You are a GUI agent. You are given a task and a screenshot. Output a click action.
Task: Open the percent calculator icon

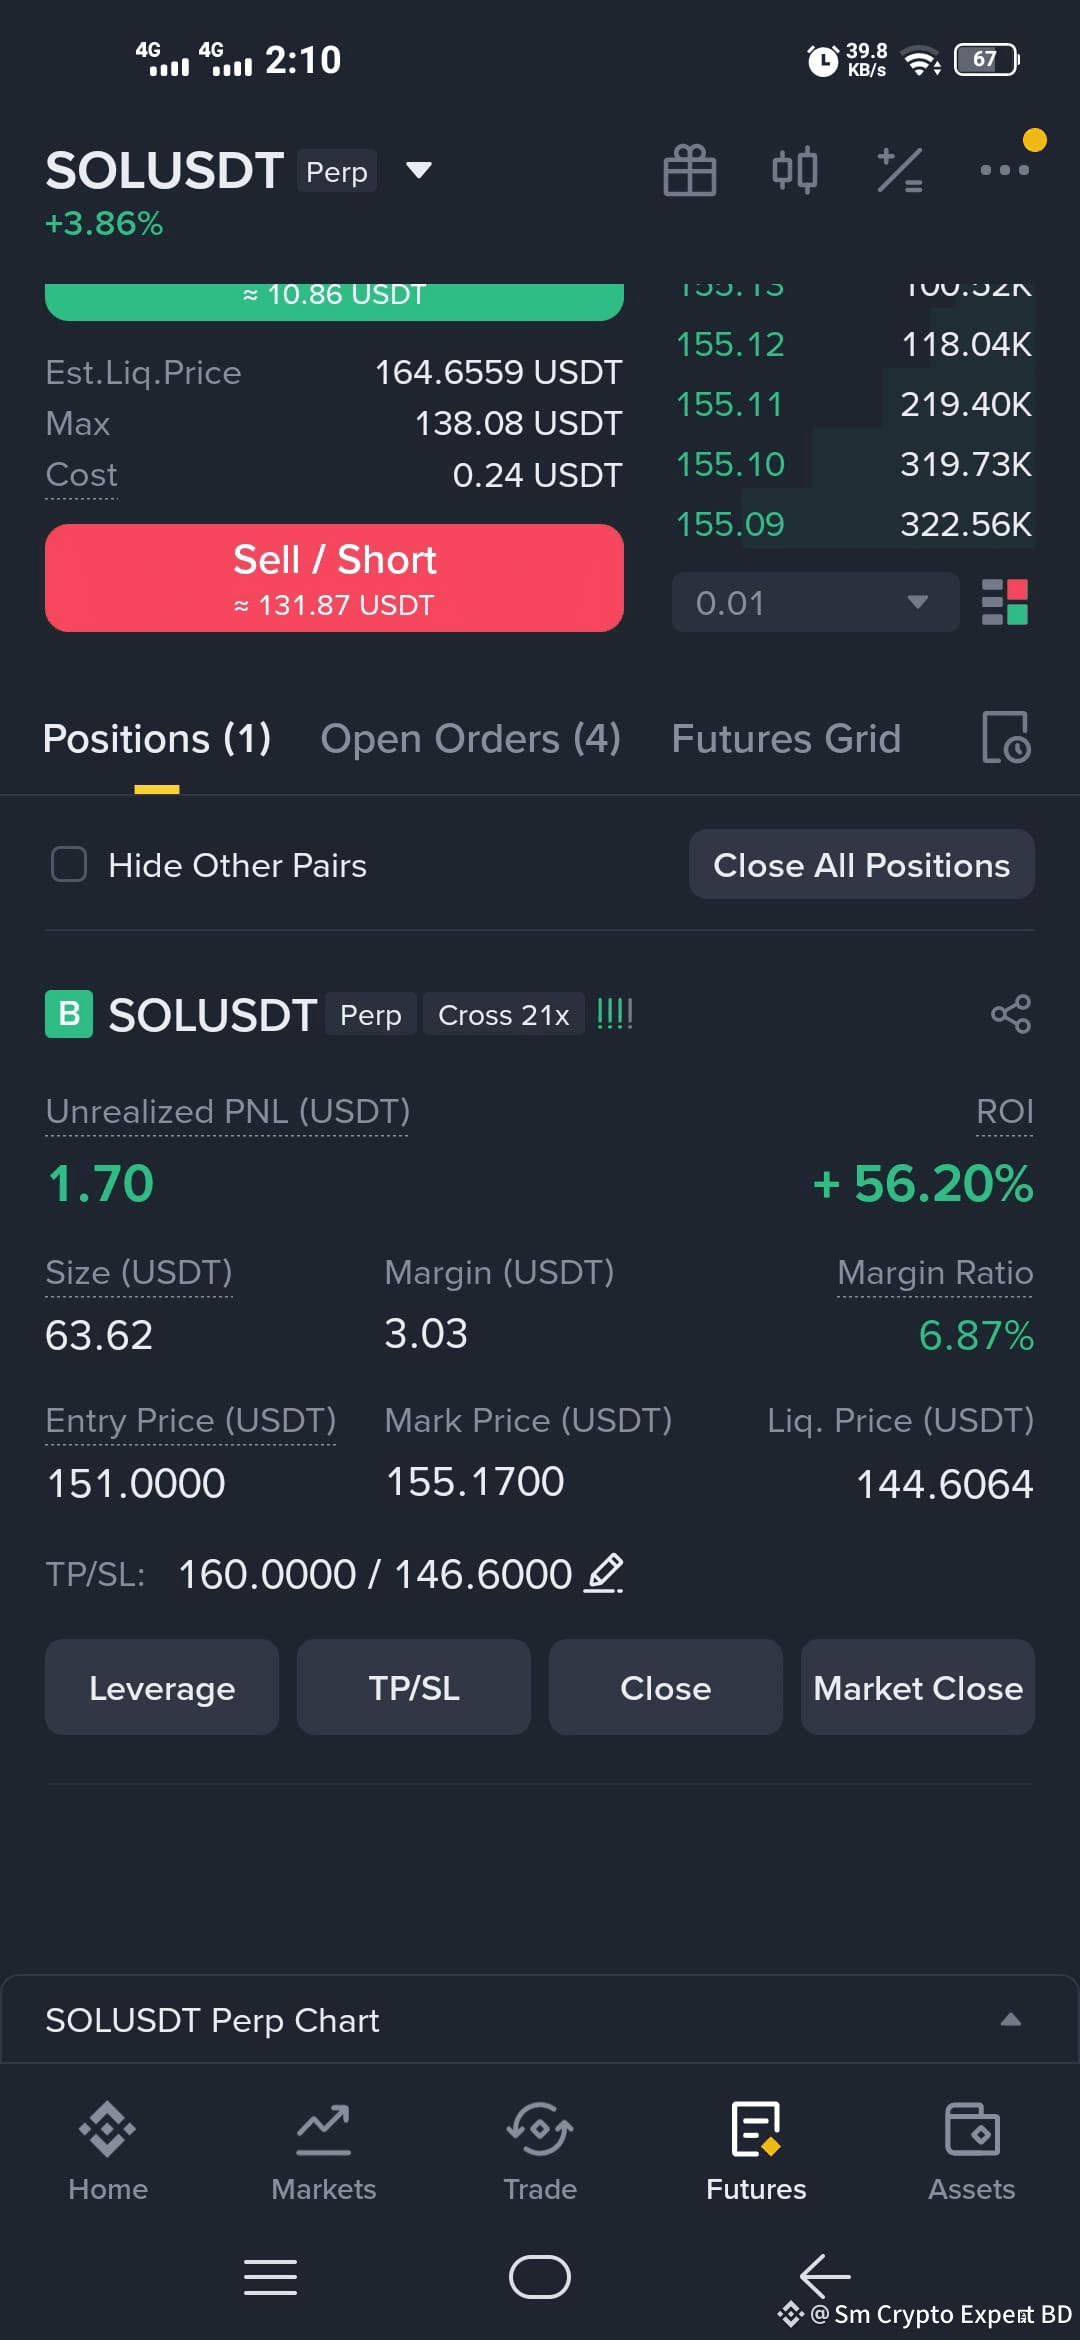899,170
